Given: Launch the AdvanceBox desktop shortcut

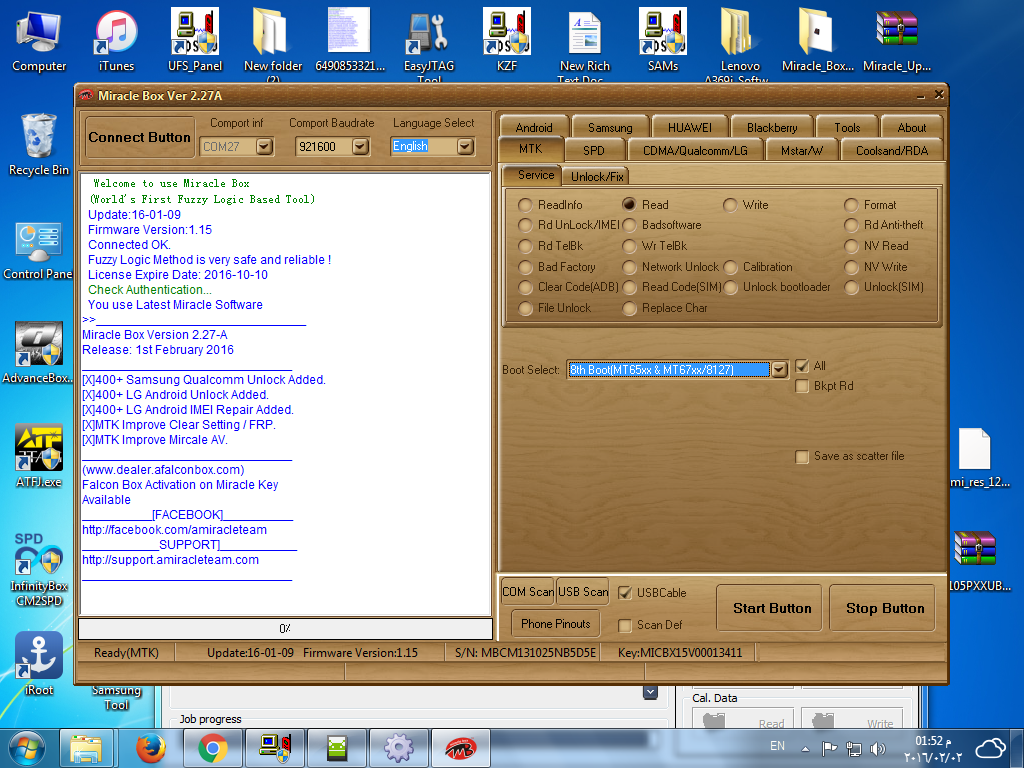Looking at the screenshot, I should 38,353.
